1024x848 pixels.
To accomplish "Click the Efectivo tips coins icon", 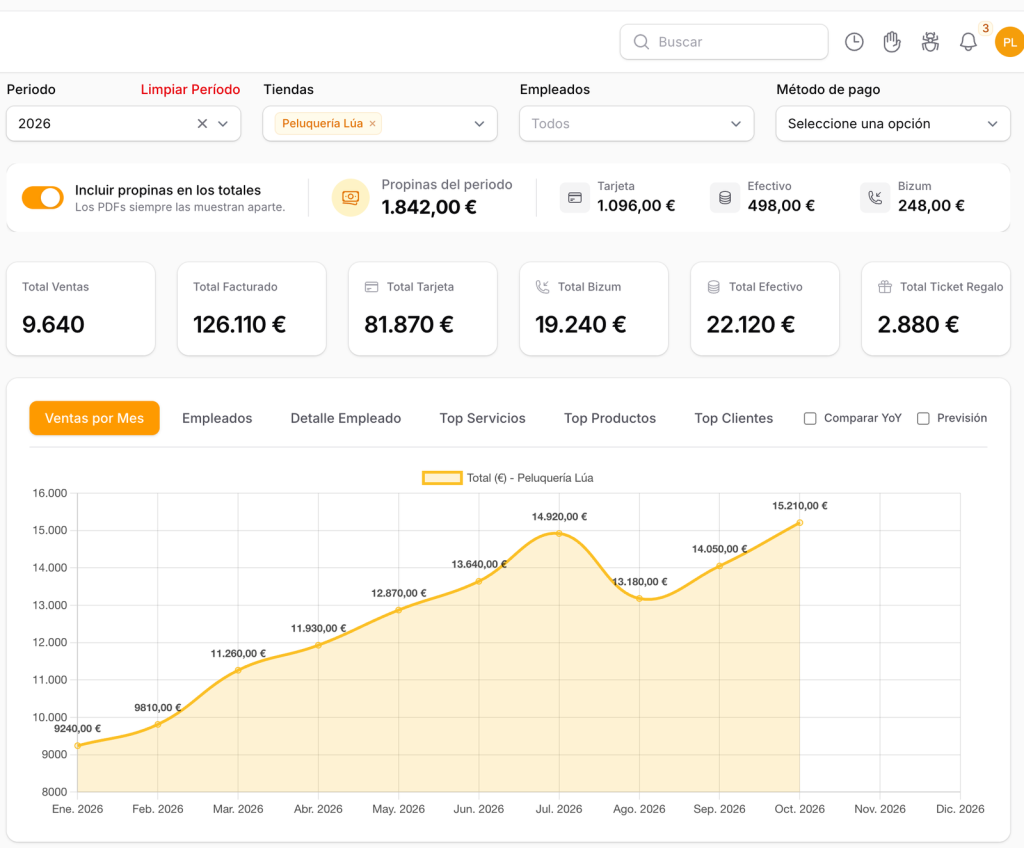I will pyautogui.click(x=725, y=198).
